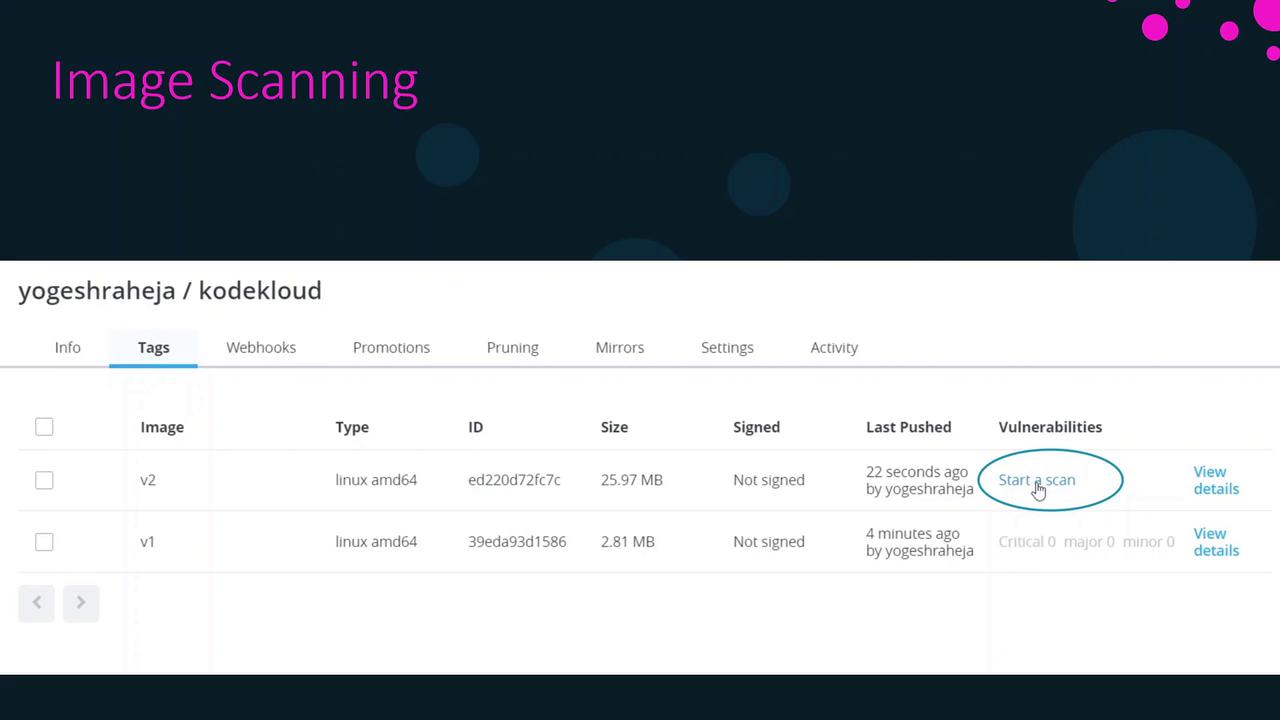Click the v2 image tag name

click(148, 480)
